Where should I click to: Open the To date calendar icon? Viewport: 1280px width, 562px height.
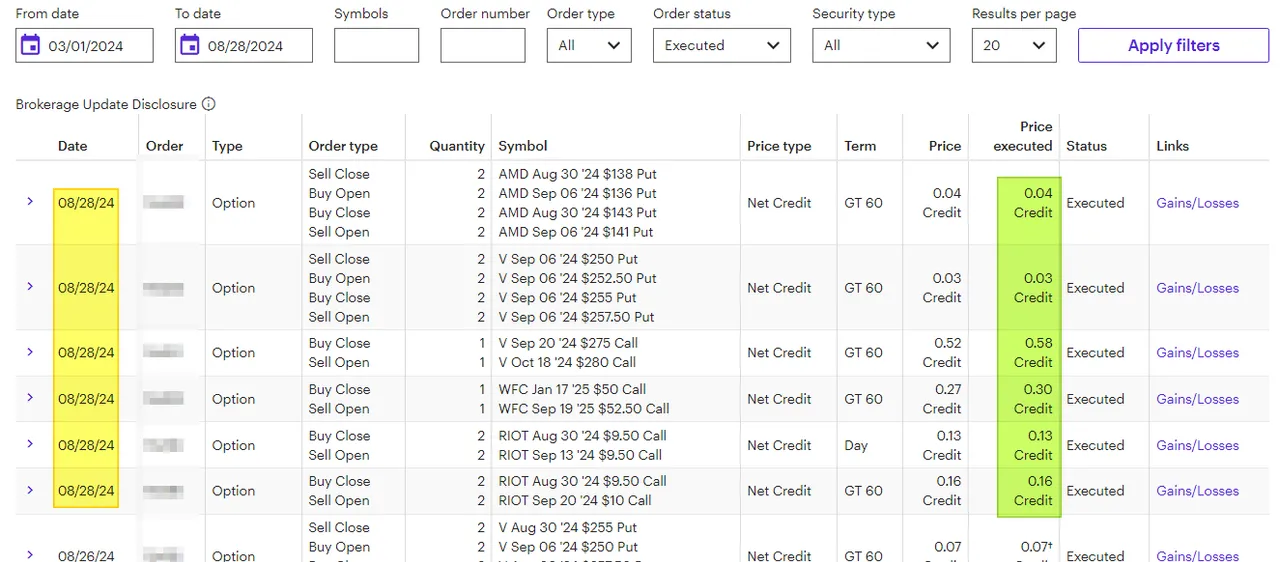190,45
